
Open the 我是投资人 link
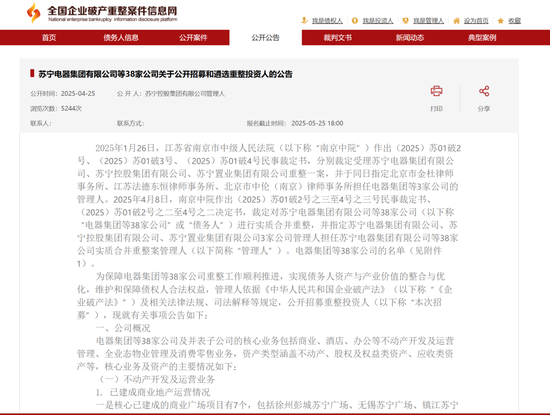[378, 21]
